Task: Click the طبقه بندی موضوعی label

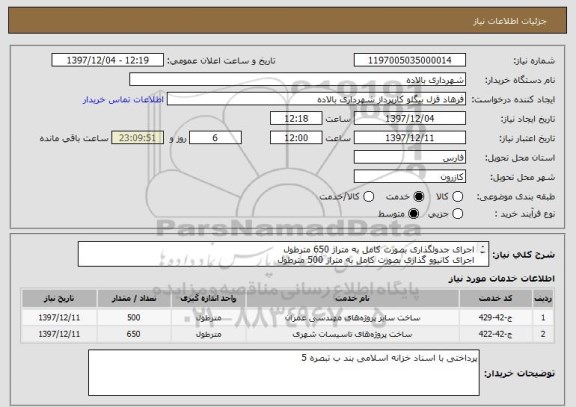Action: click(516, 197)
